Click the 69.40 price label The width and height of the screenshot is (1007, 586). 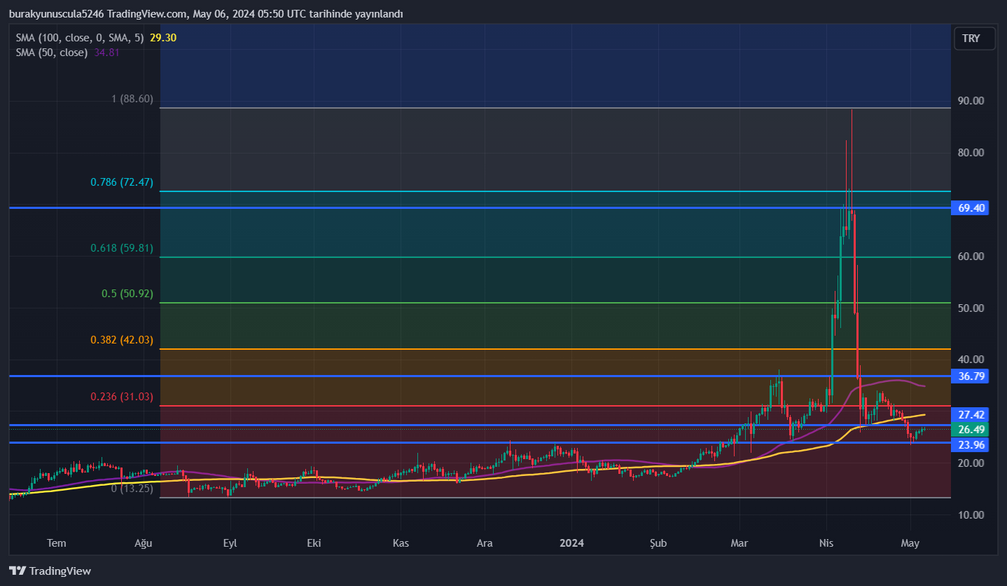point(970,208)
